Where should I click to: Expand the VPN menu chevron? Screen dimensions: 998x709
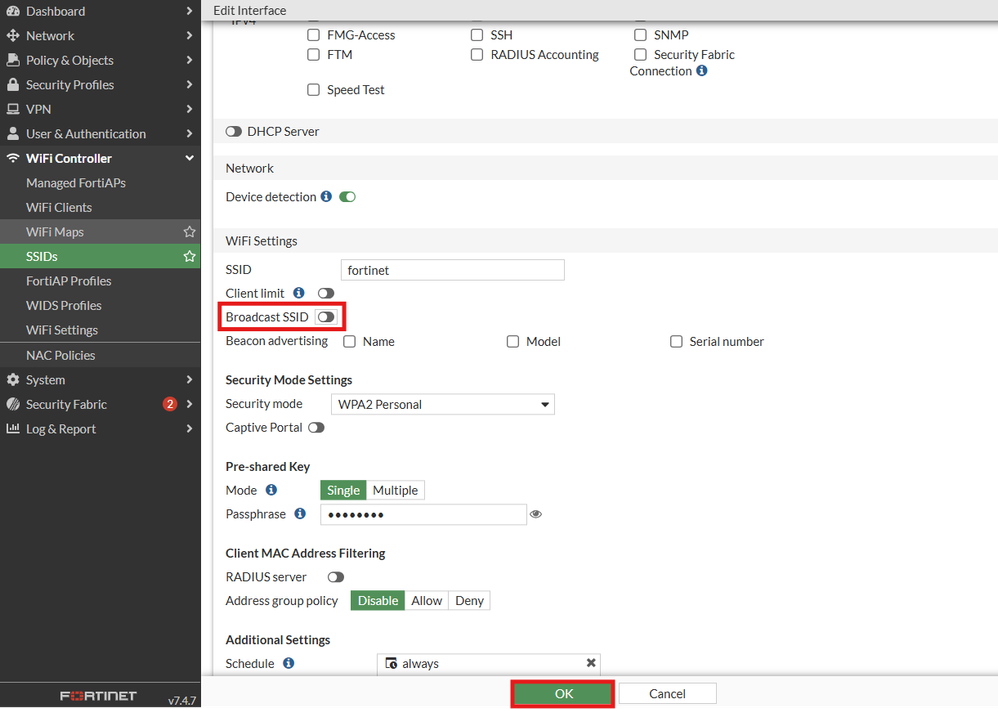click(189, 109)
